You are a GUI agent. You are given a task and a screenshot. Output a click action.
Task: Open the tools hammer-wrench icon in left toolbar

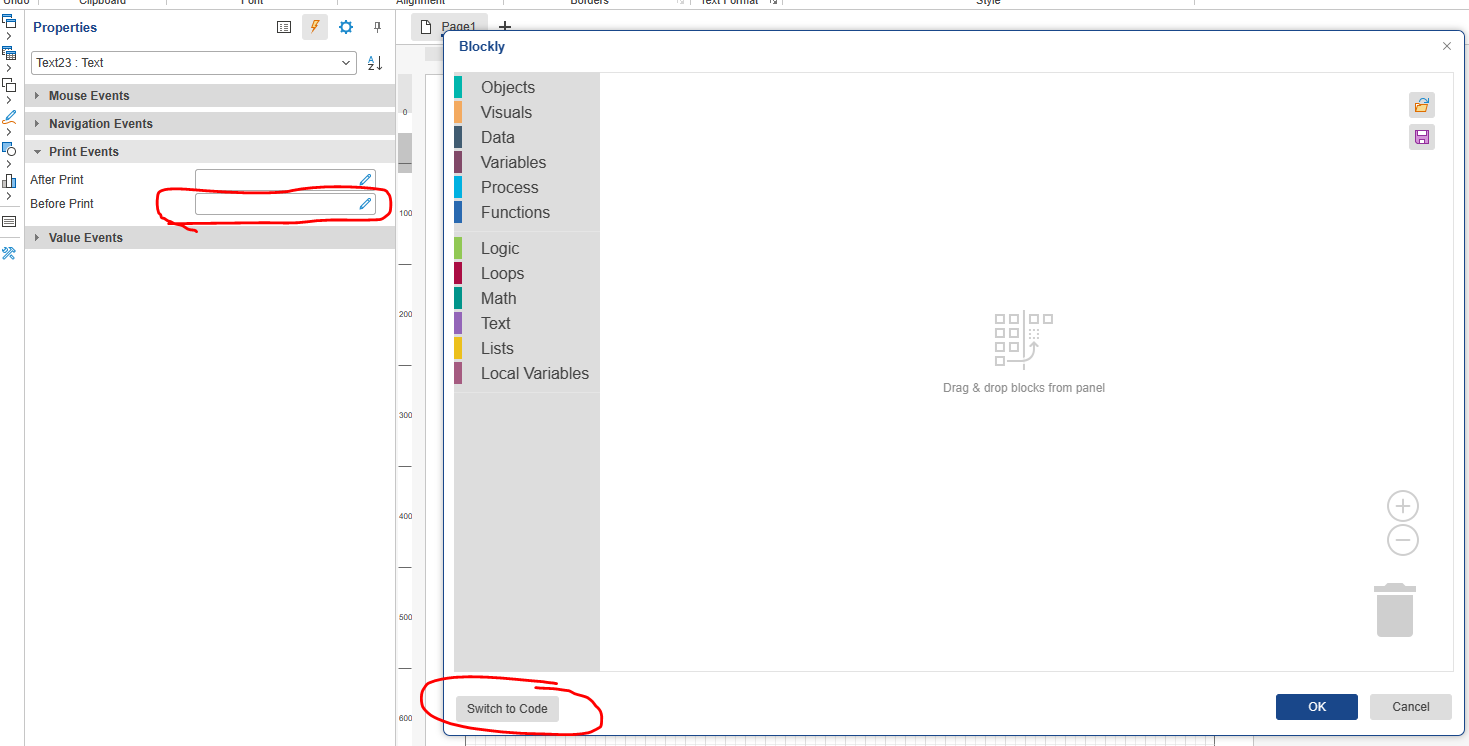click(x=9, y=253)
